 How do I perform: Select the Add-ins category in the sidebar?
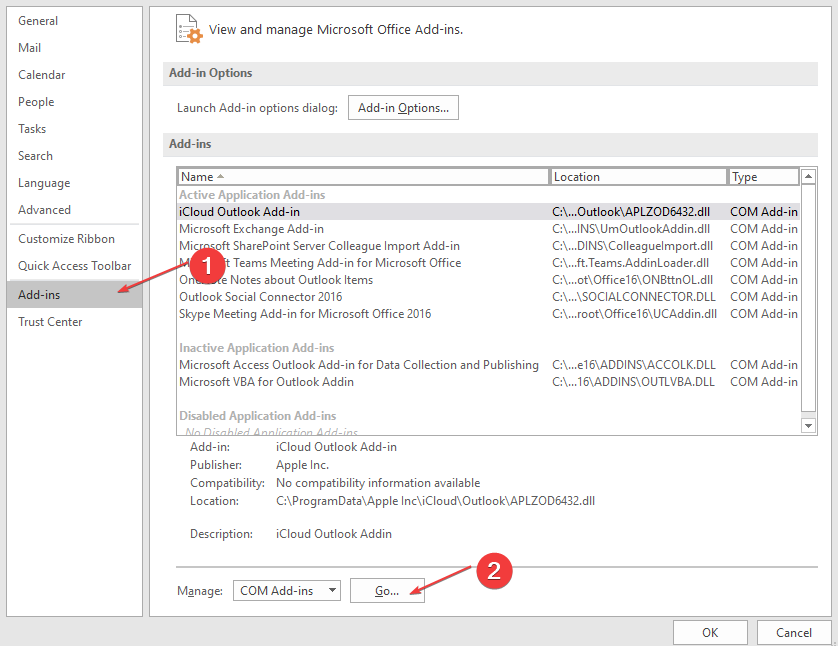[x=75, y=294]
